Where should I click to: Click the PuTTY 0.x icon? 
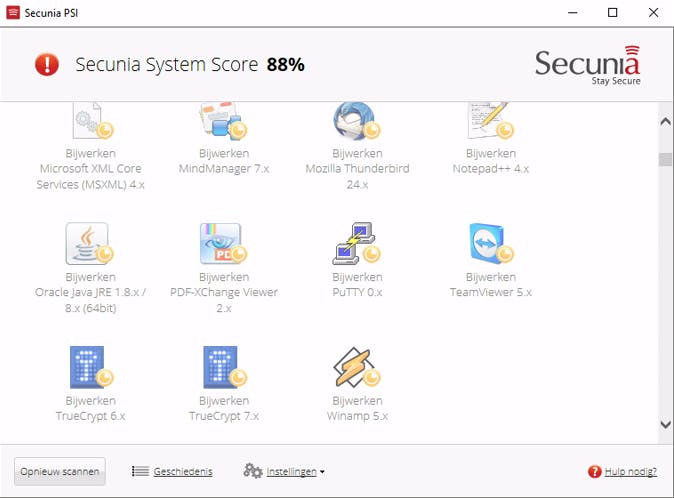pyautogui.click(x=357, y=243)
